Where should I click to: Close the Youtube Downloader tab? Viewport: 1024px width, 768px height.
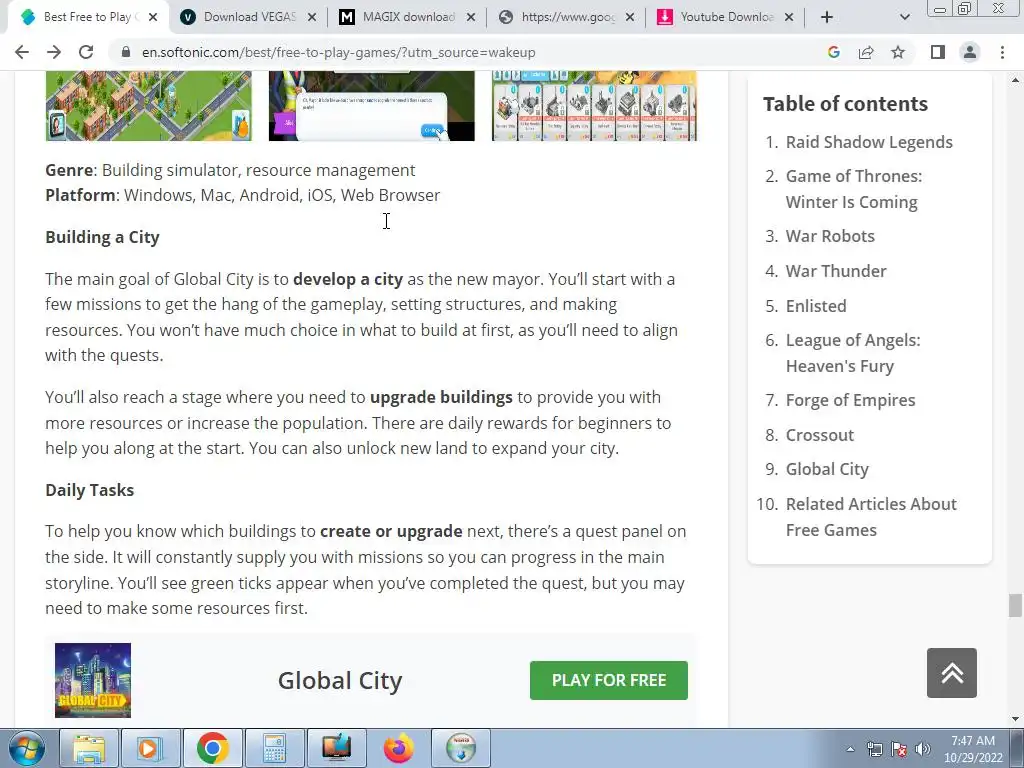(789, 17)
